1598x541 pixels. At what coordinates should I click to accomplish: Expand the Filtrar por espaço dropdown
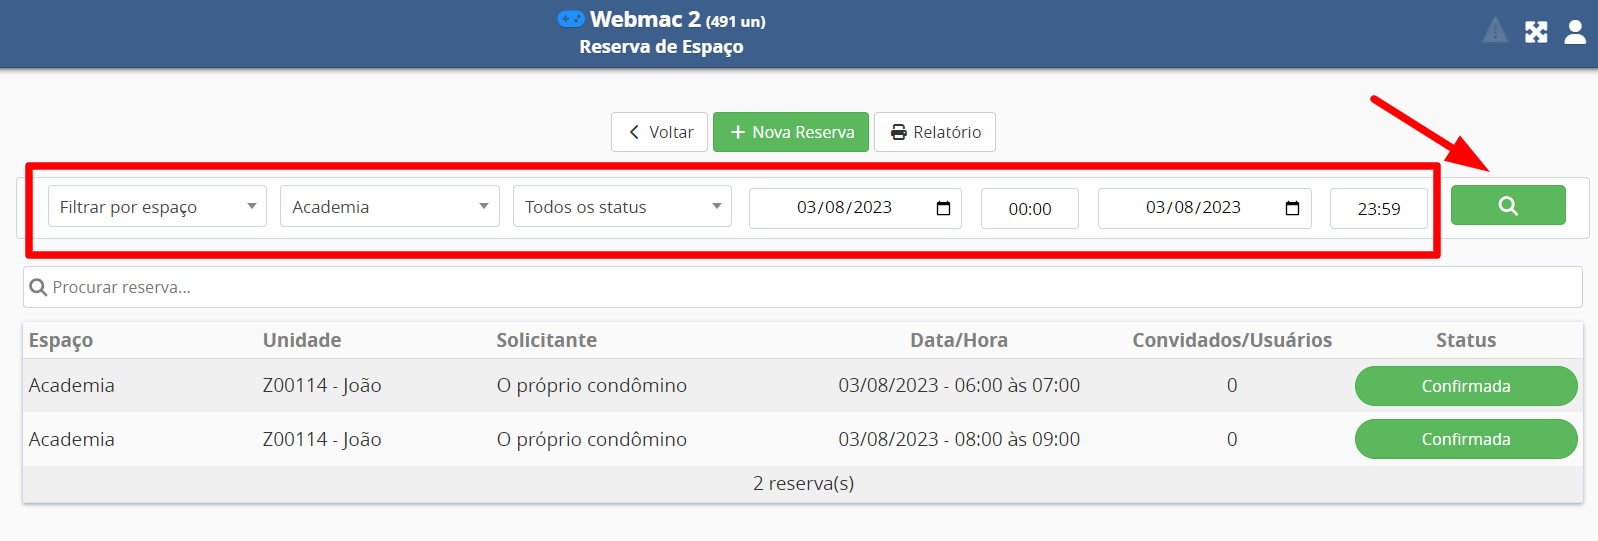click(x=157, y=207)
